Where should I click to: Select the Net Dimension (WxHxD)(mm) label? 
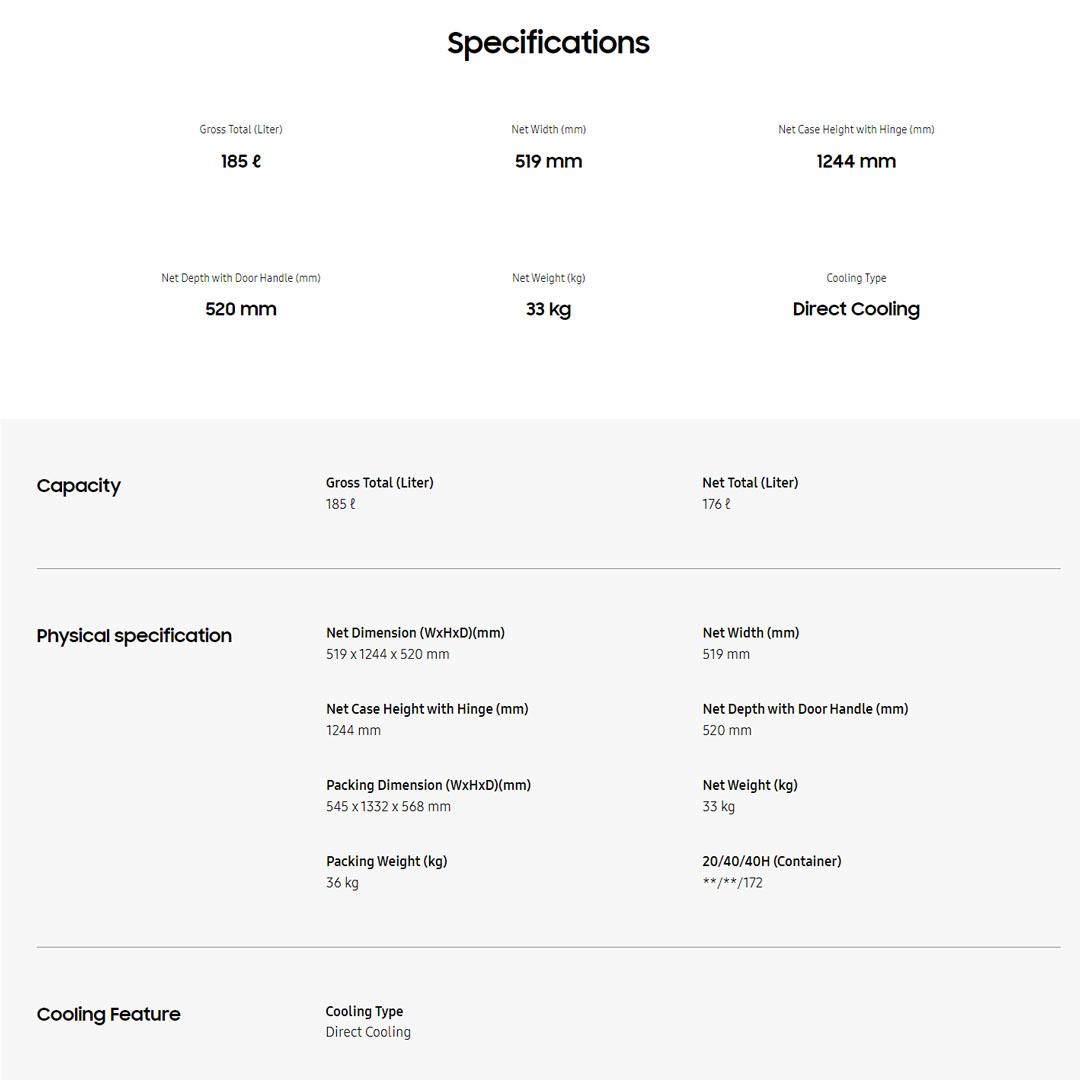click(x=415, y=633)
